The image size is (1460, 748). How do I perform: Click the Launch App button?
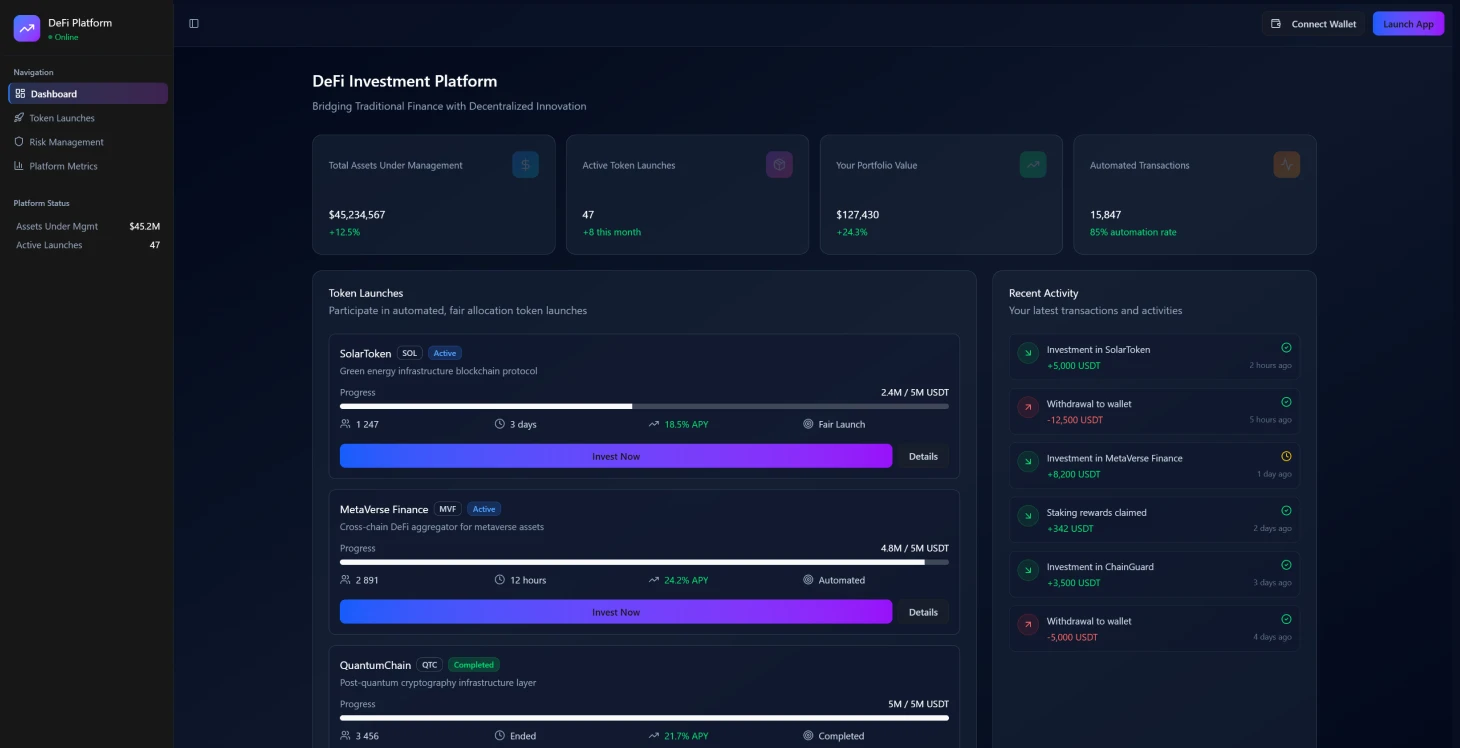click(1408, 23)
